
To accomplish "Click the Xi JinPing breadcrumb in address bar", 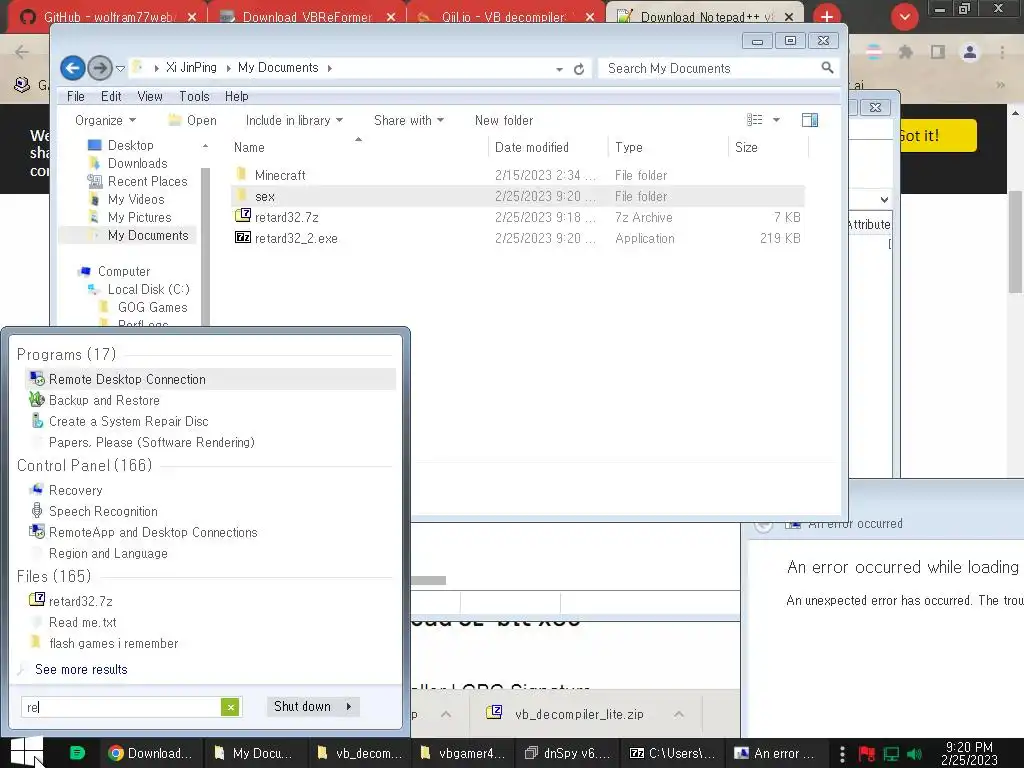I will (x=191, y=67).
